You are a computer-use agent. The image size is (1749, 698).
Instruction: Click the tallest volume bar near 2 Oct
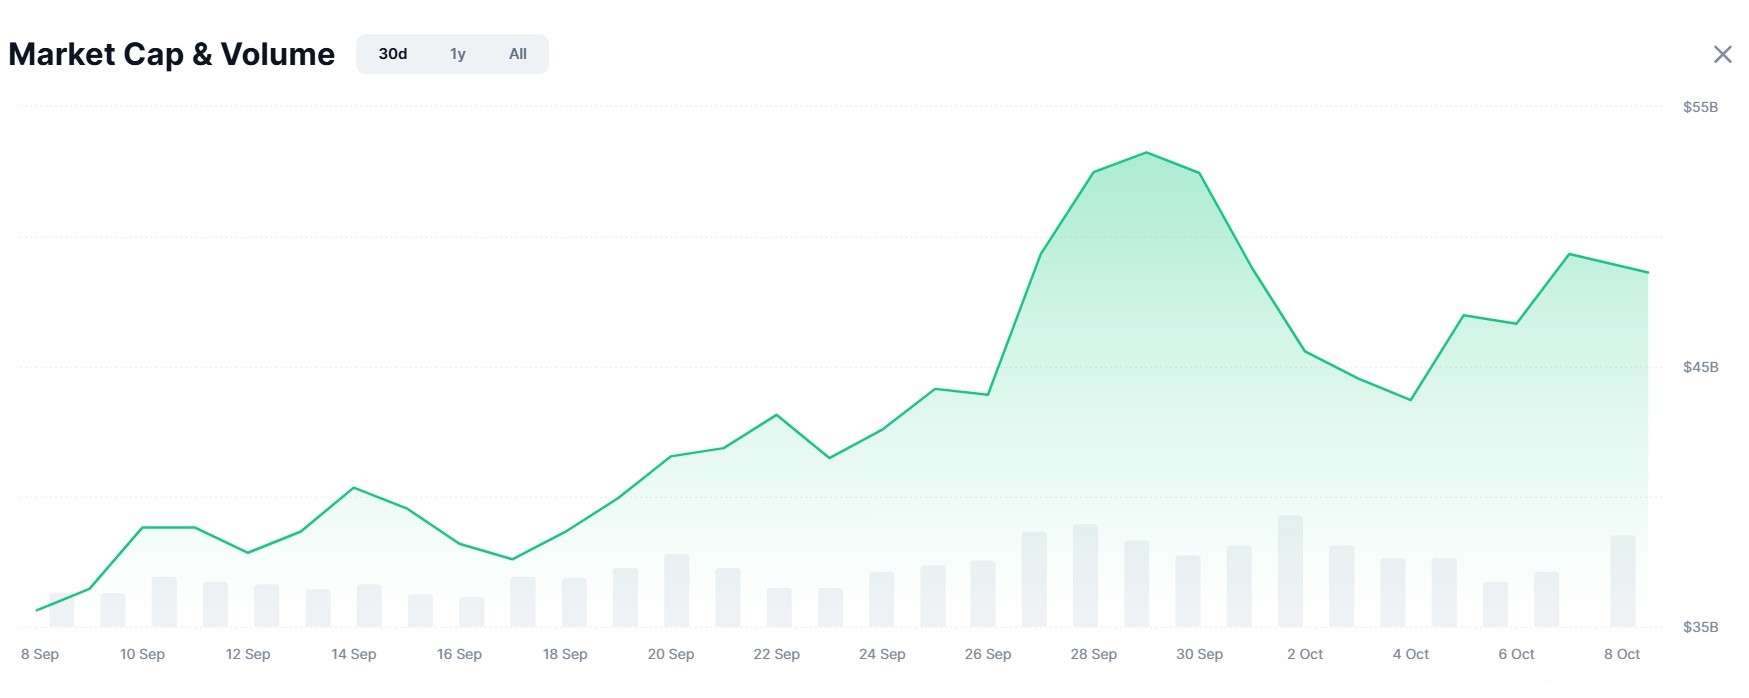coord(1290,571)
